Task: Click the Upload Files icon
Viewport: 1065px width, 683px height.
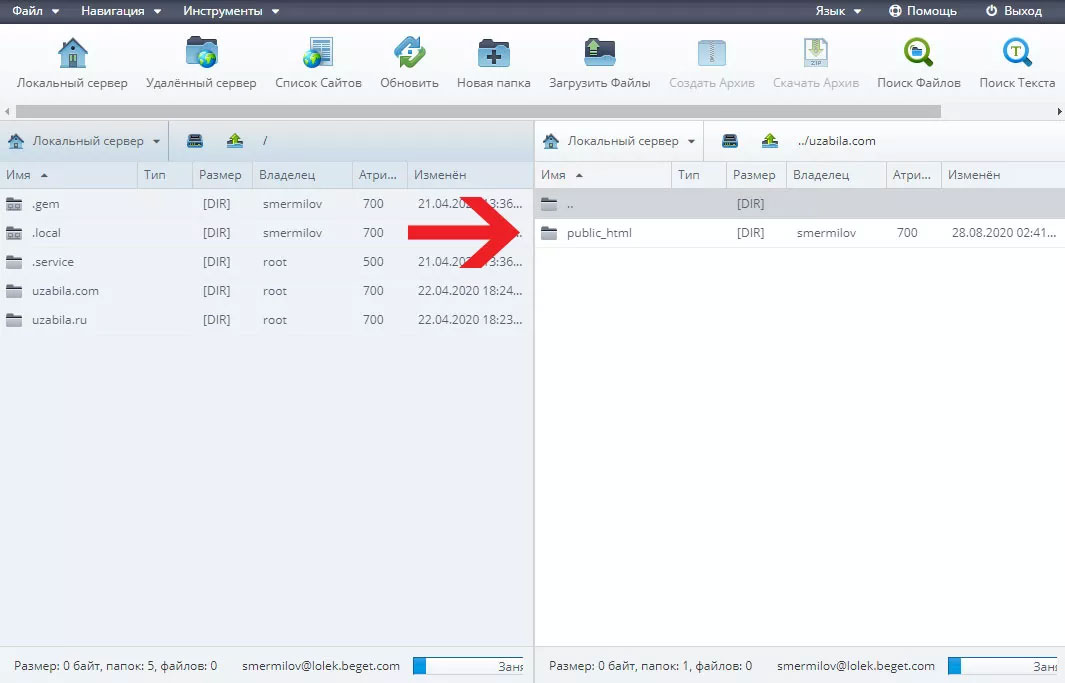Action: click(x=599, y=53)
